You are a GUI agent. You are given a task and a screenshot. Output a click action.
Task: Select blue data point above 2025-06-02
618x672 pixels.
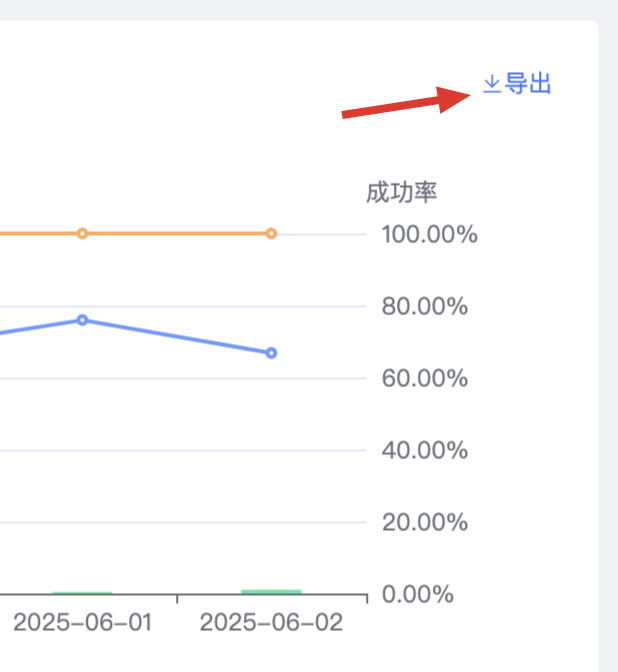pyautogui.click(x=271, y=353)
